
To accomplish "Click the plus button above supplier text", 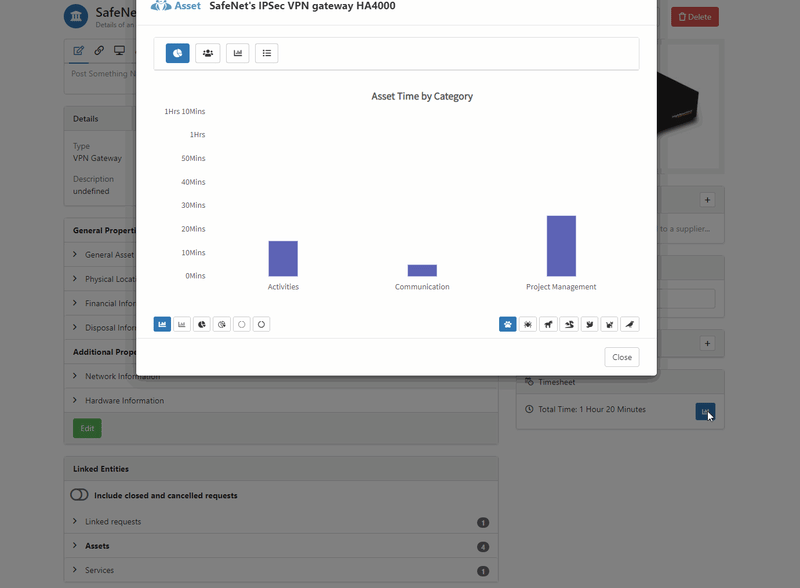I will point(707,200).
